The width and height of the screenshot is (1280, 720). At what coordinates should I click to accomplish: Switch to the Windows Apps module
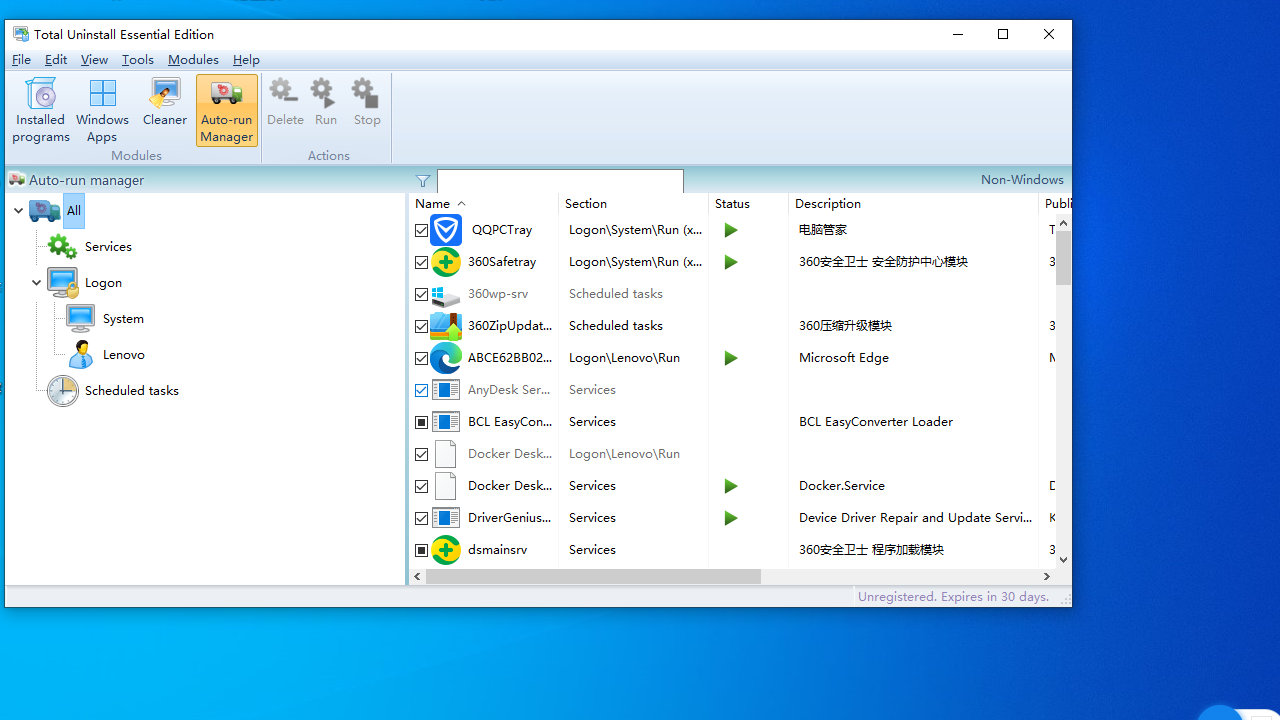[101, 110]
